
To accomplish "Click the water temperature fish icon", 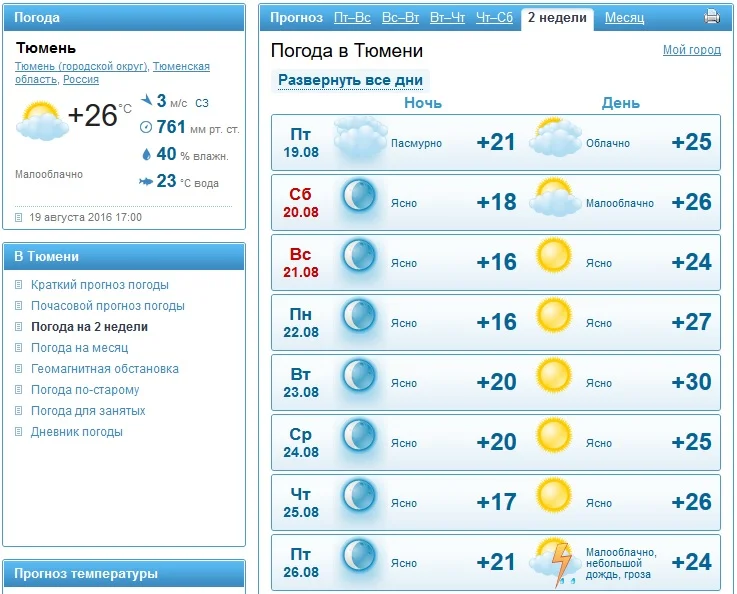I will [x=146, y=181].
